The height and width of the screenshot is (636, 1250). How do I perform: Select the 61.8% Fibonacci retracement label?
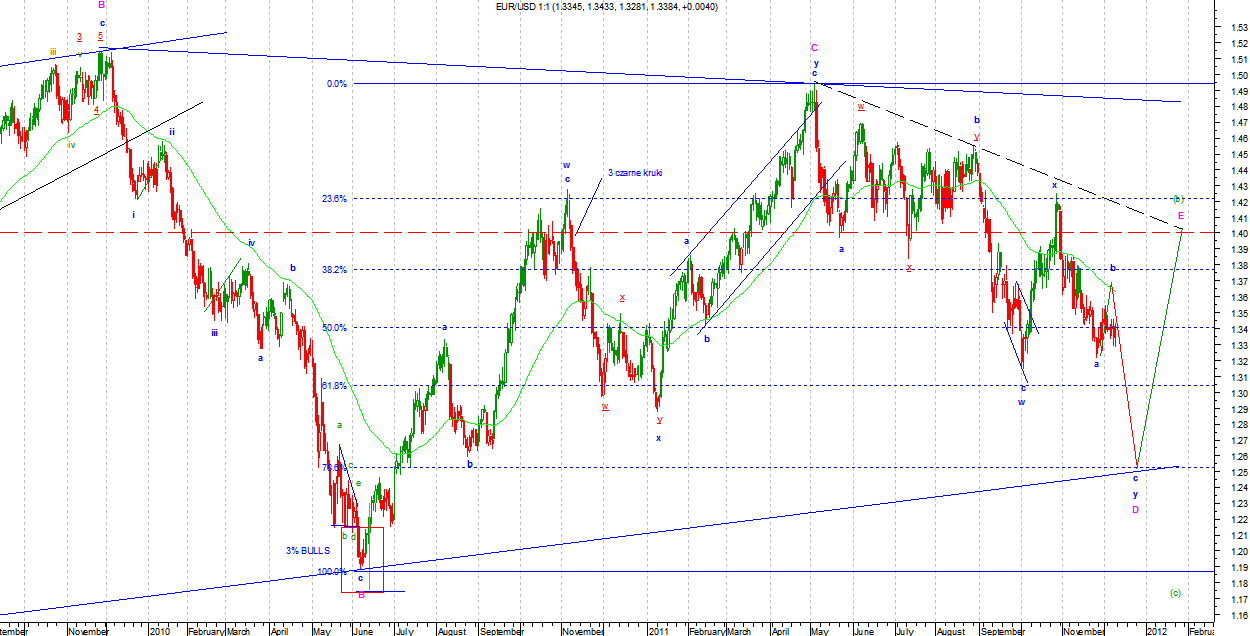334,385
